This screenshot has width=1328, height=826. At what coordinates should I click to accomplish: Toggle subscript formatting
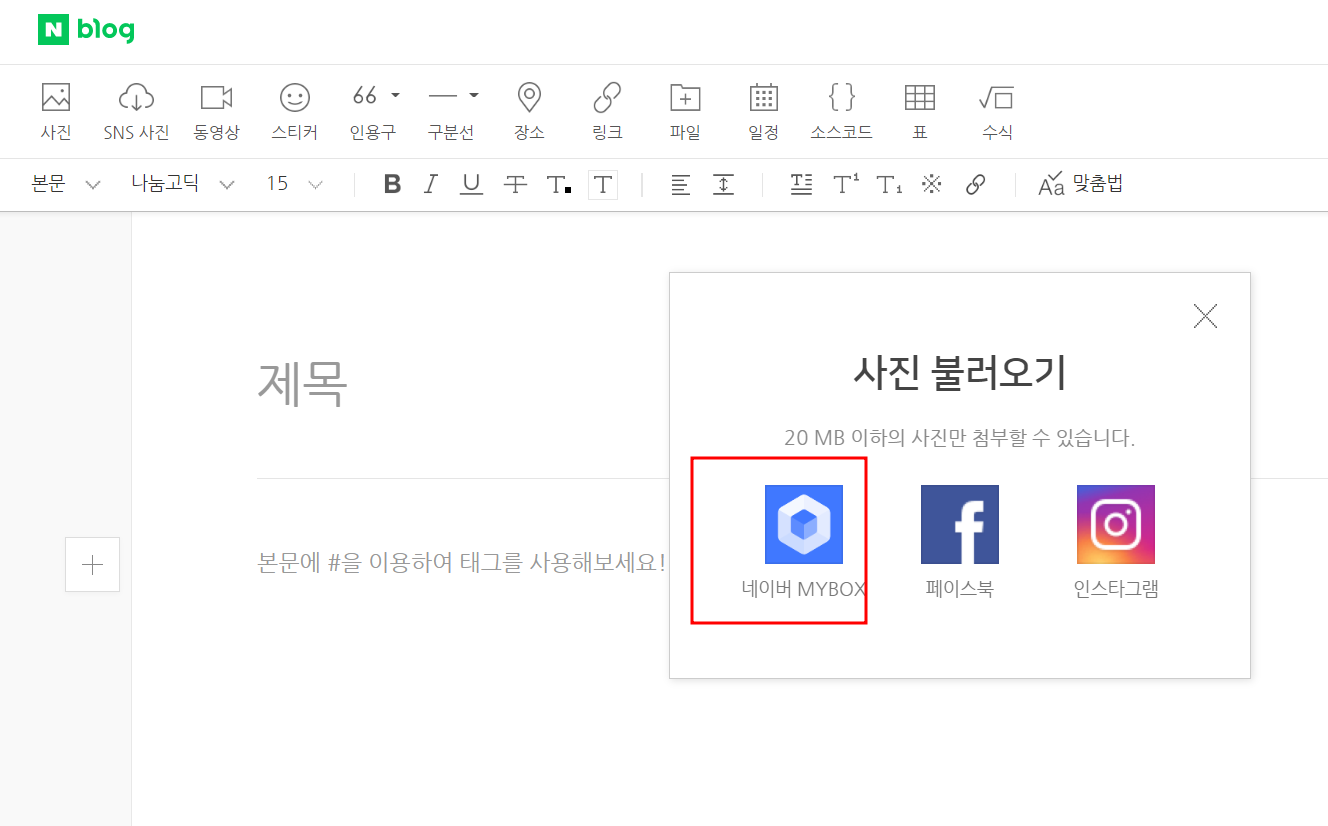pos(889,184)
